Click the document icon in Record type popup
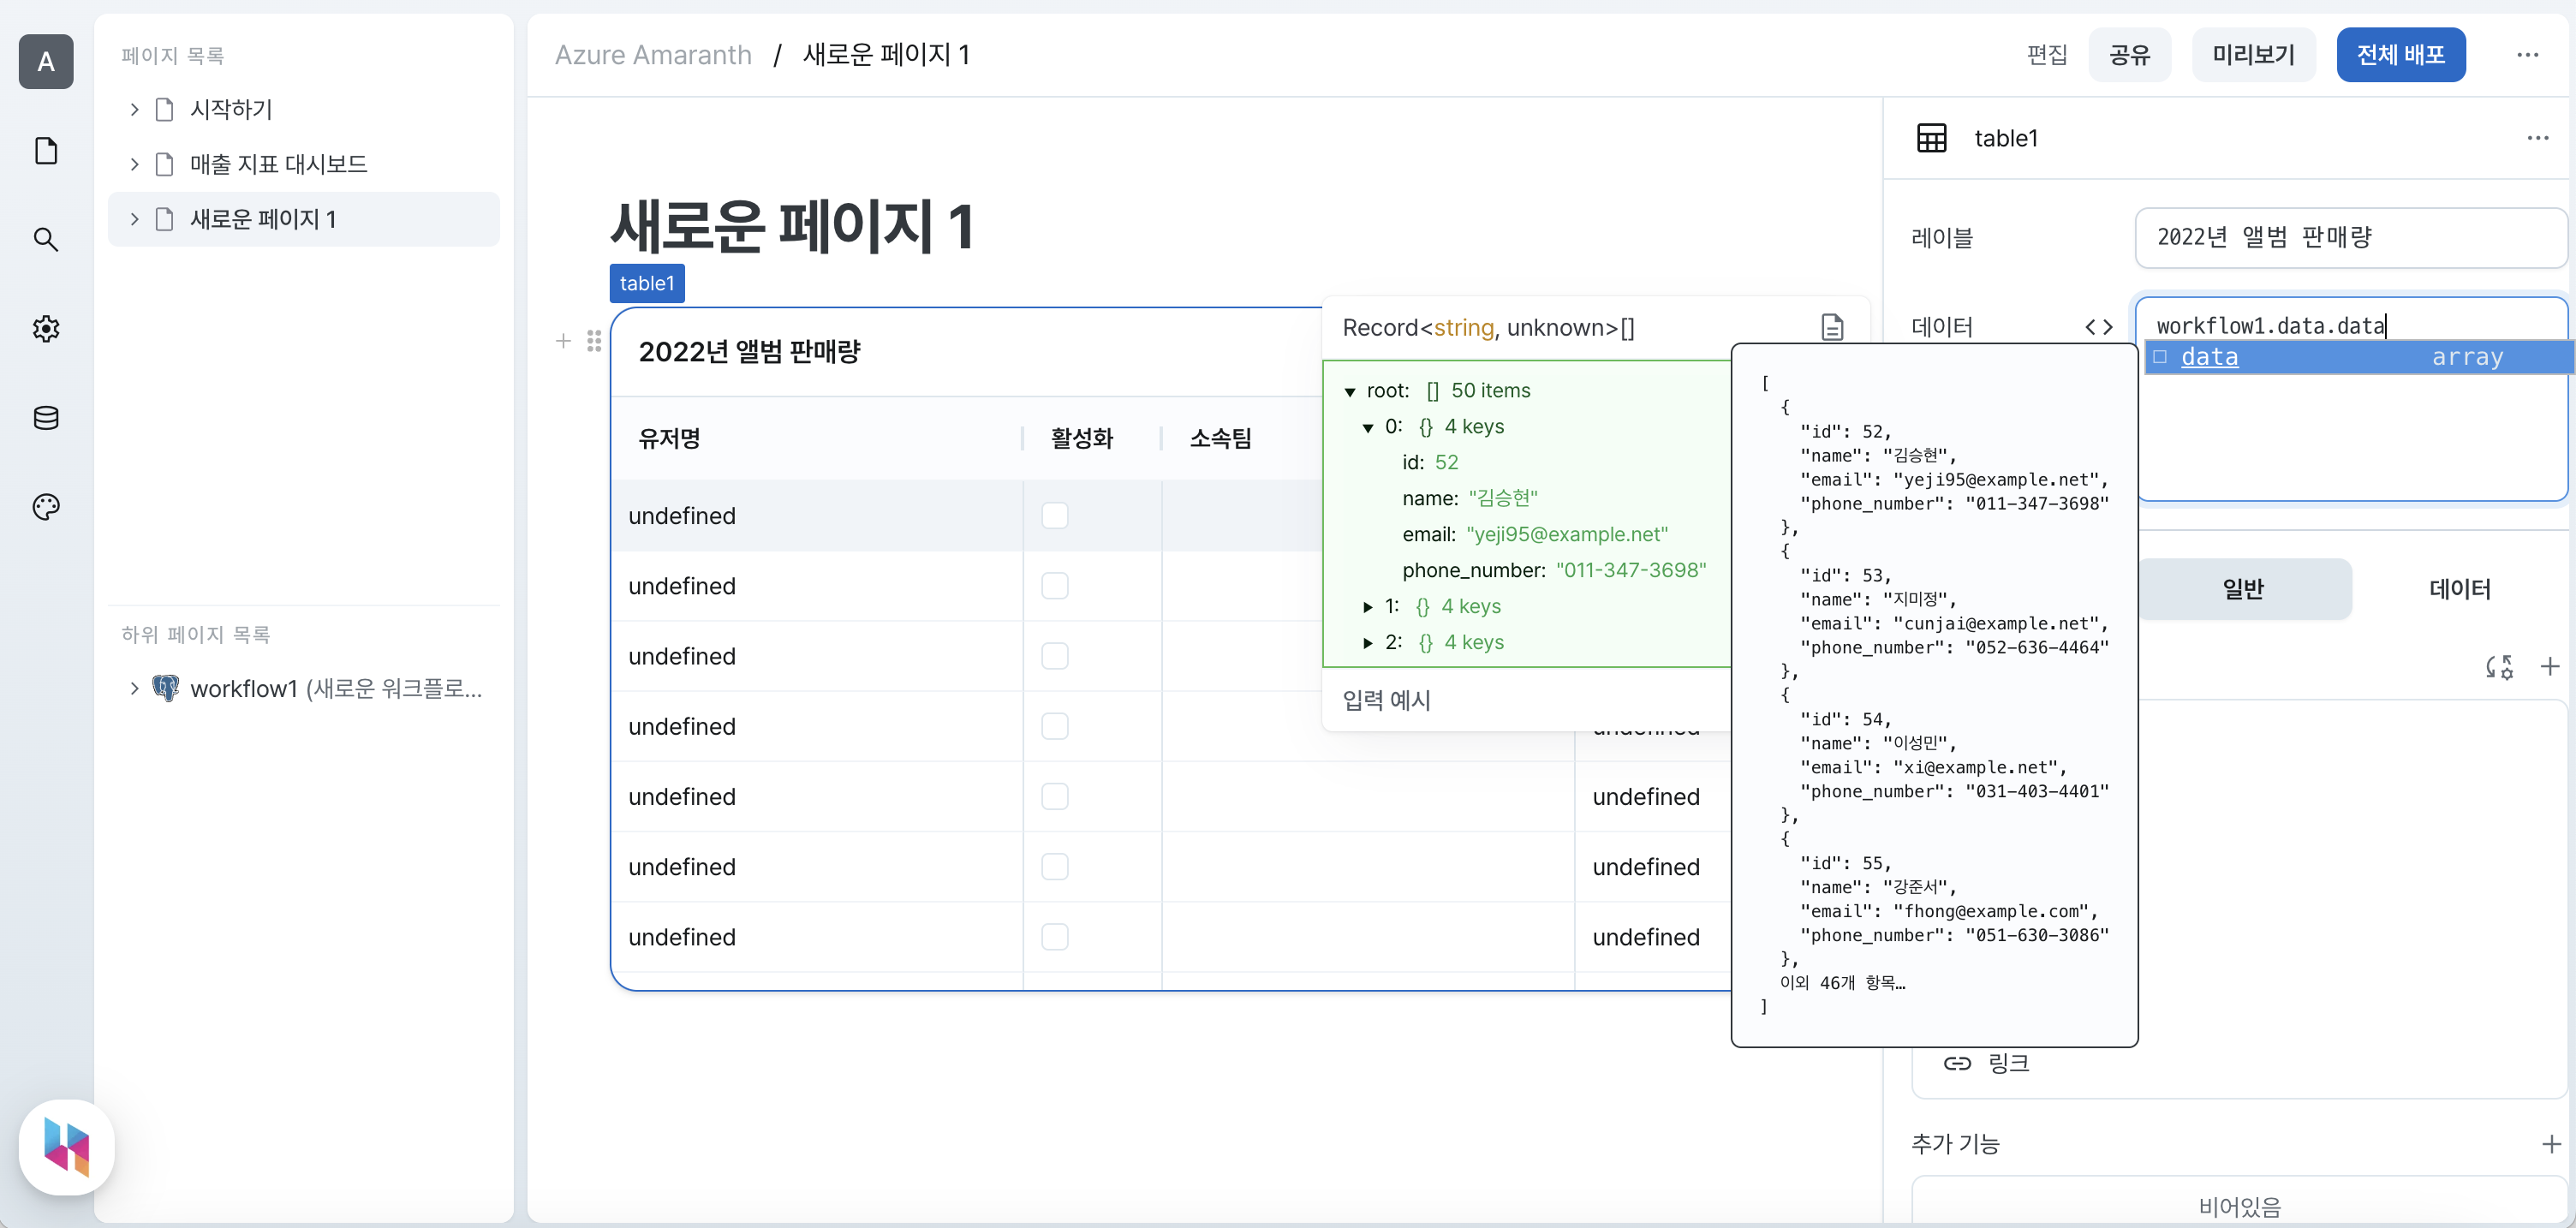 (x=1832, y=327)
